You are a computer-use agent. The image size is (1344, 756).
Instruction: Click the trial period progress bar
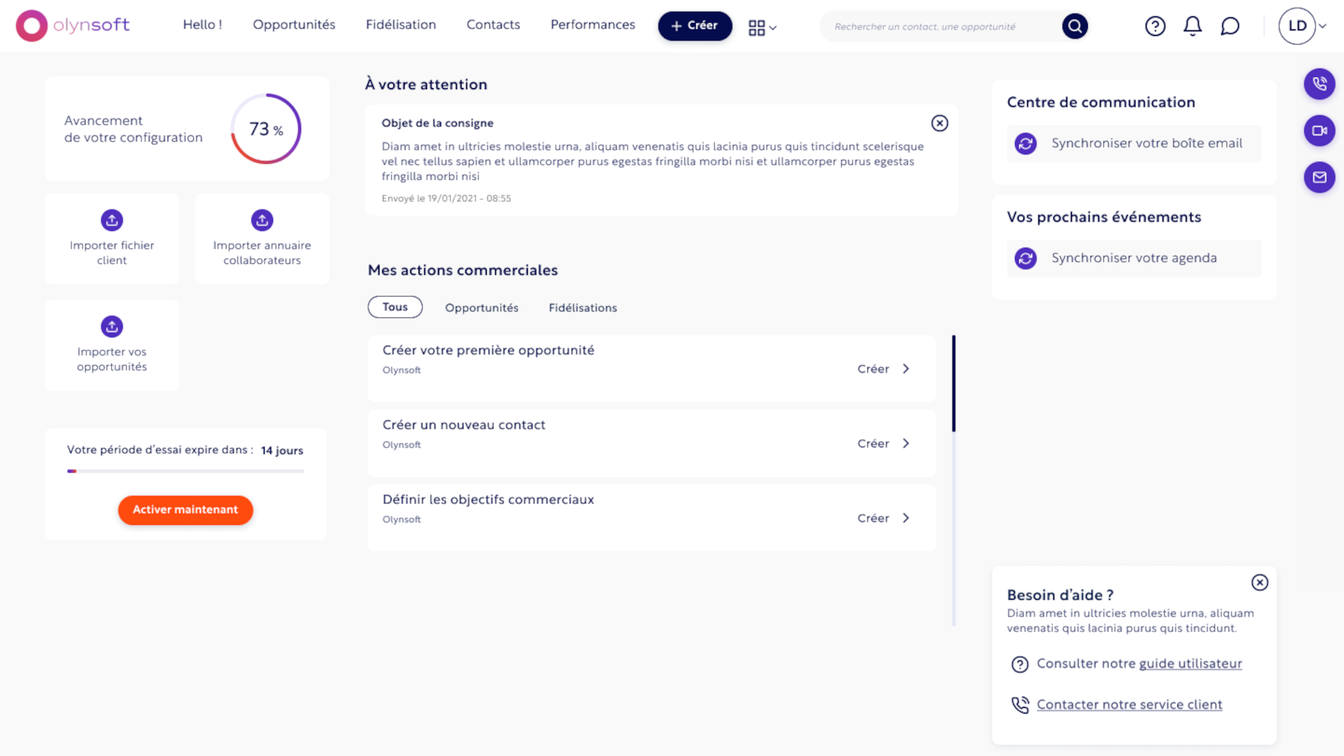click(x=185, y=471)
